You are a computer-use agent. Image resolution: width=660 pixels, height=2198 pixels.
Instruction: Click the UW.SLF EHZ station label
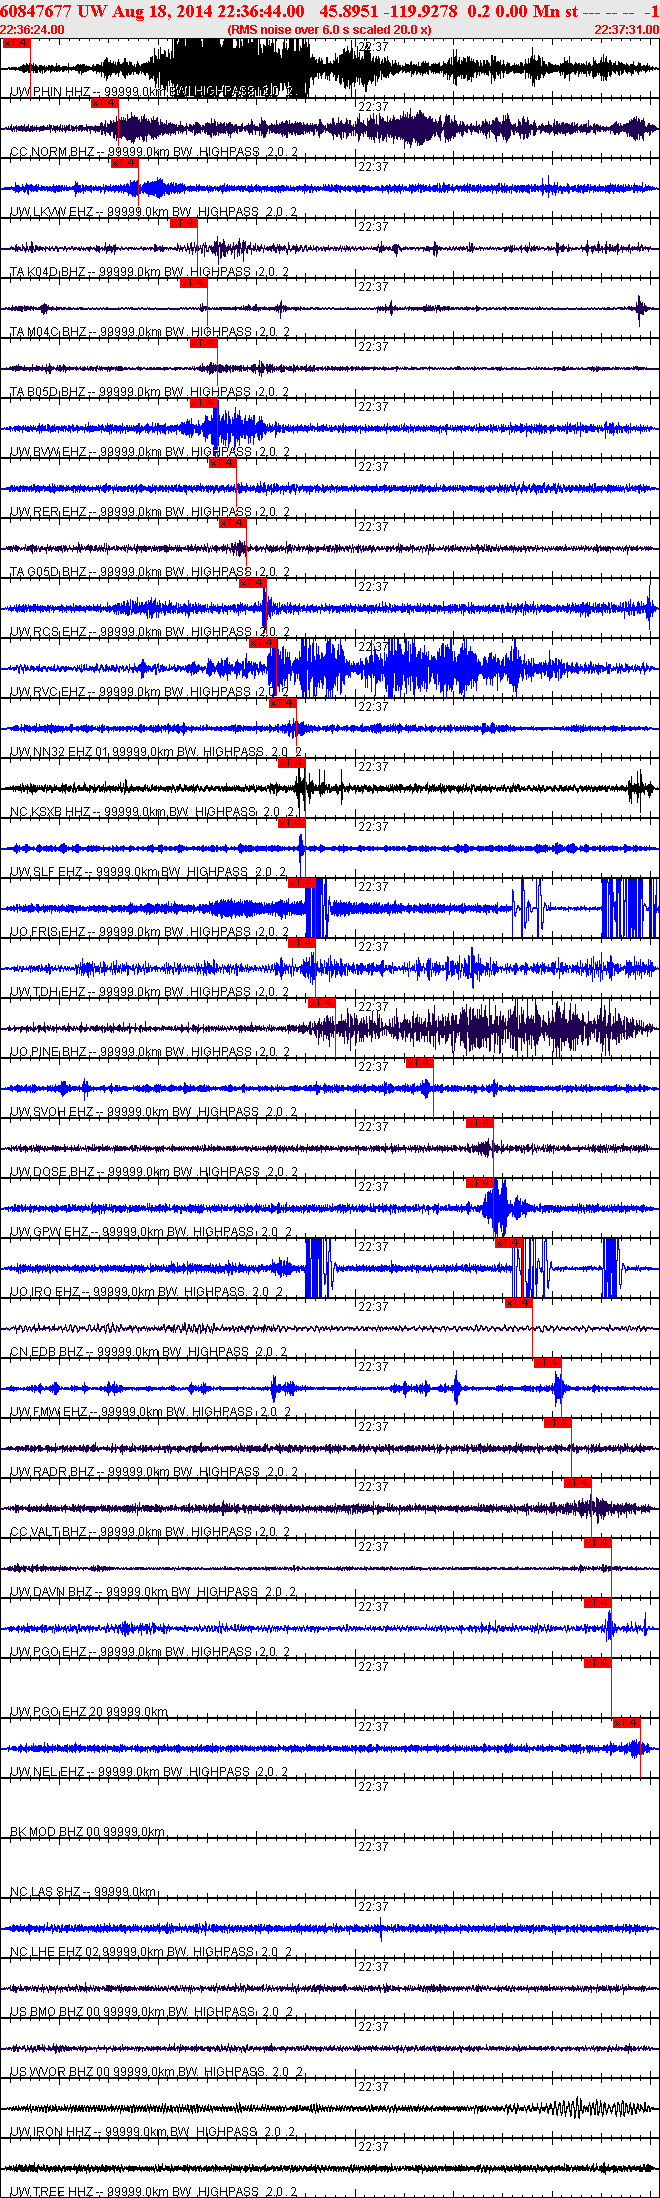[147, 872]
